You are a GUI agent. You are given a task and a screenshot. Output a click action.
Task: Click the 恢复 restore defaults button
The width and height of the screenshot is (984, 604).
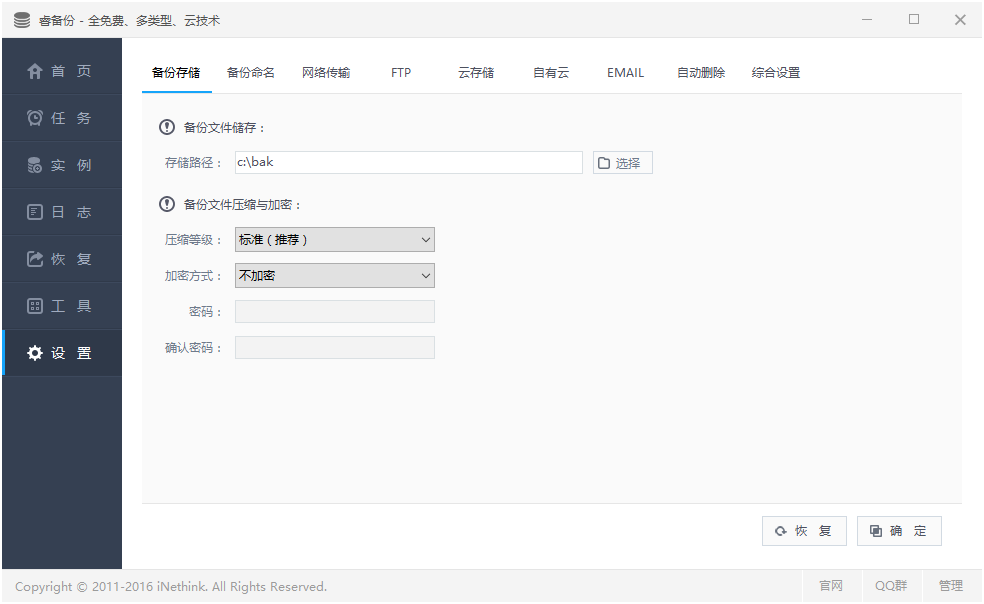(804, 530)
